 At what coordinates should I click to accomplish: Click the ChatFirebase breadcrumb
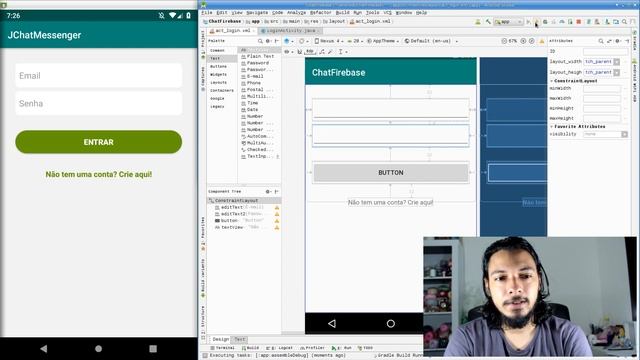(x=222, y=21)
